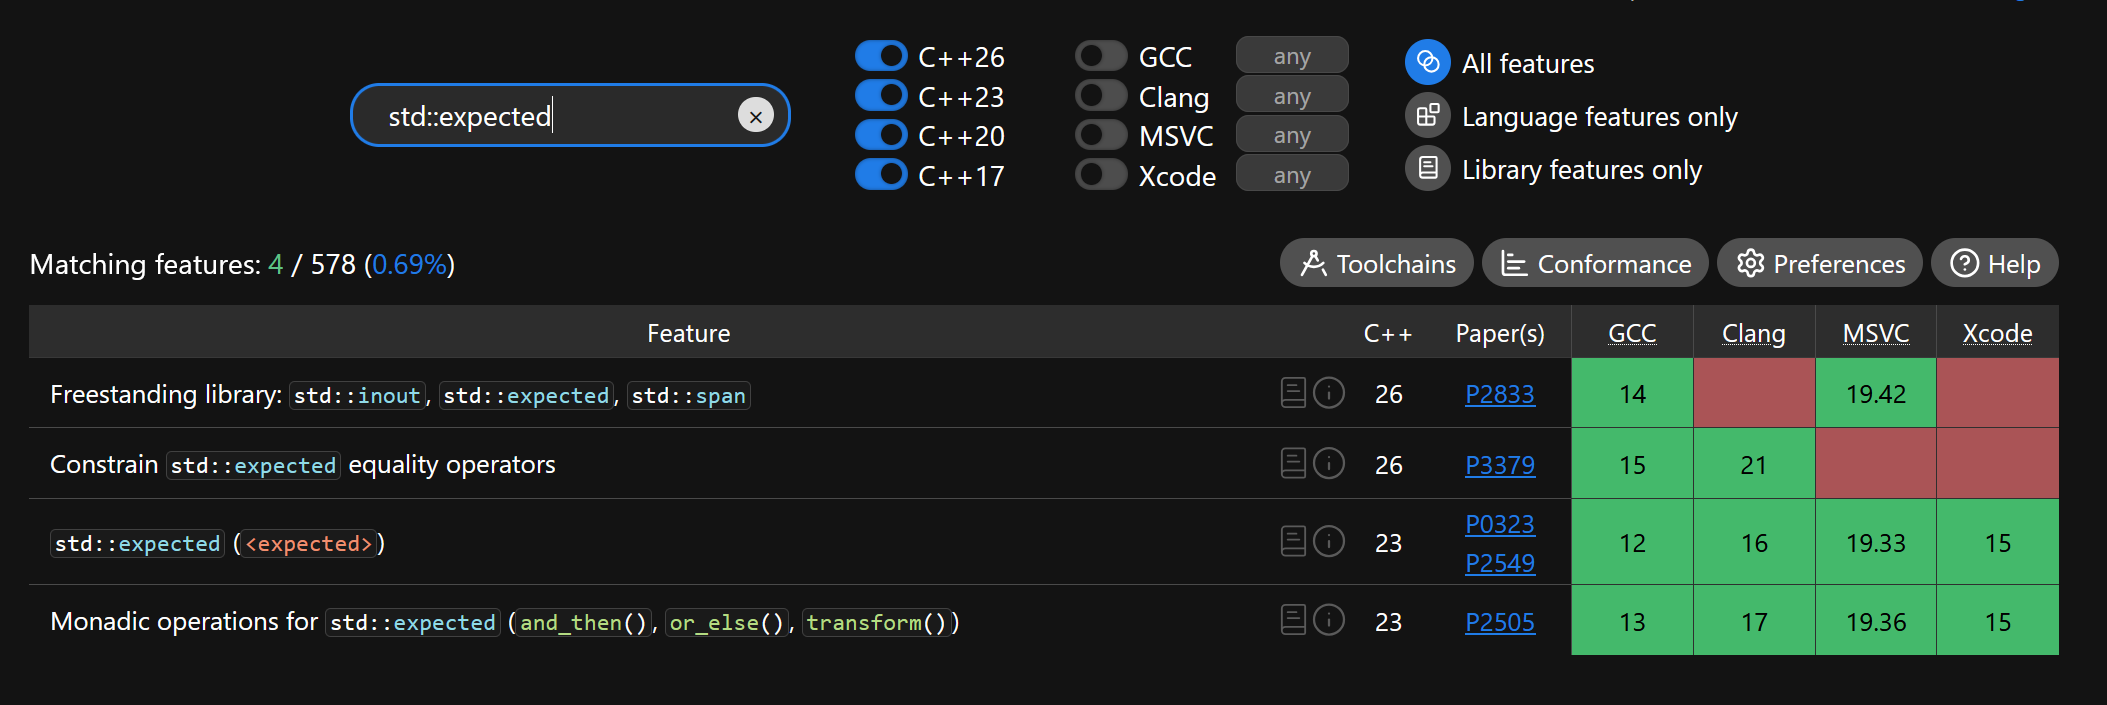Open the Help button
Viewport: 2107px width, 705px height.
tap(1995, 263)
